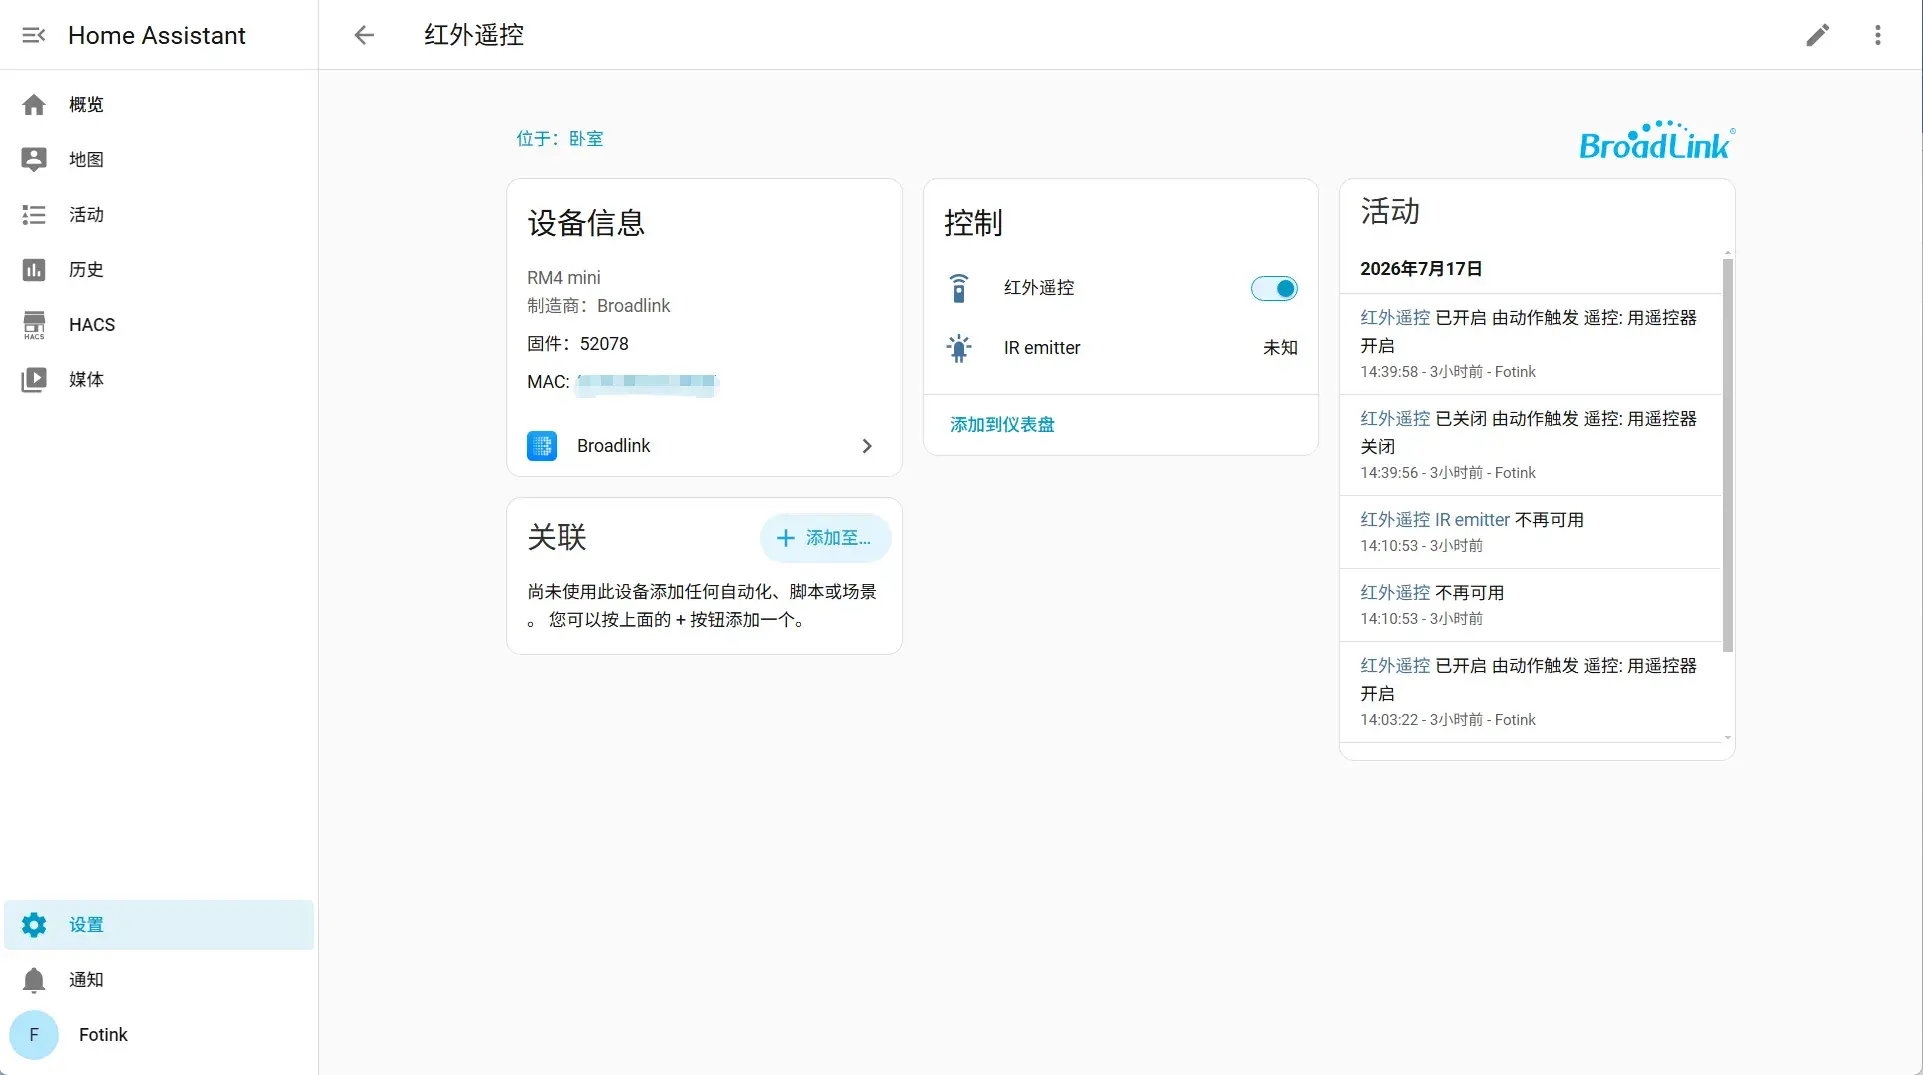
Task: Open 红外遥控 link in 14:39:56 entry
Action: [x=1395, y=418]
